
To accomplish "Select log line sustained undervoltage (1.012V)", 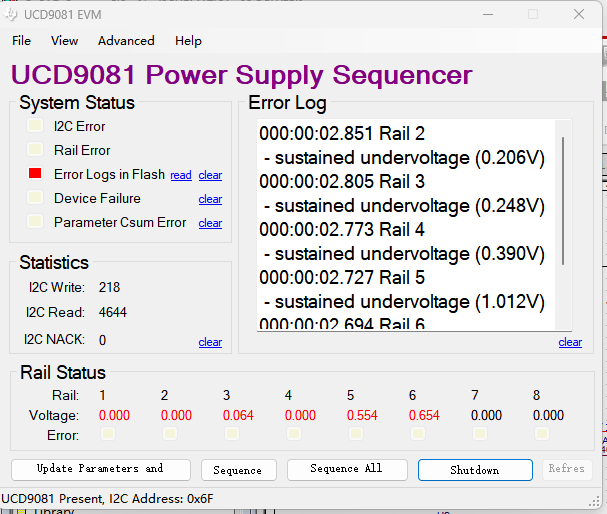I will 404,302.
